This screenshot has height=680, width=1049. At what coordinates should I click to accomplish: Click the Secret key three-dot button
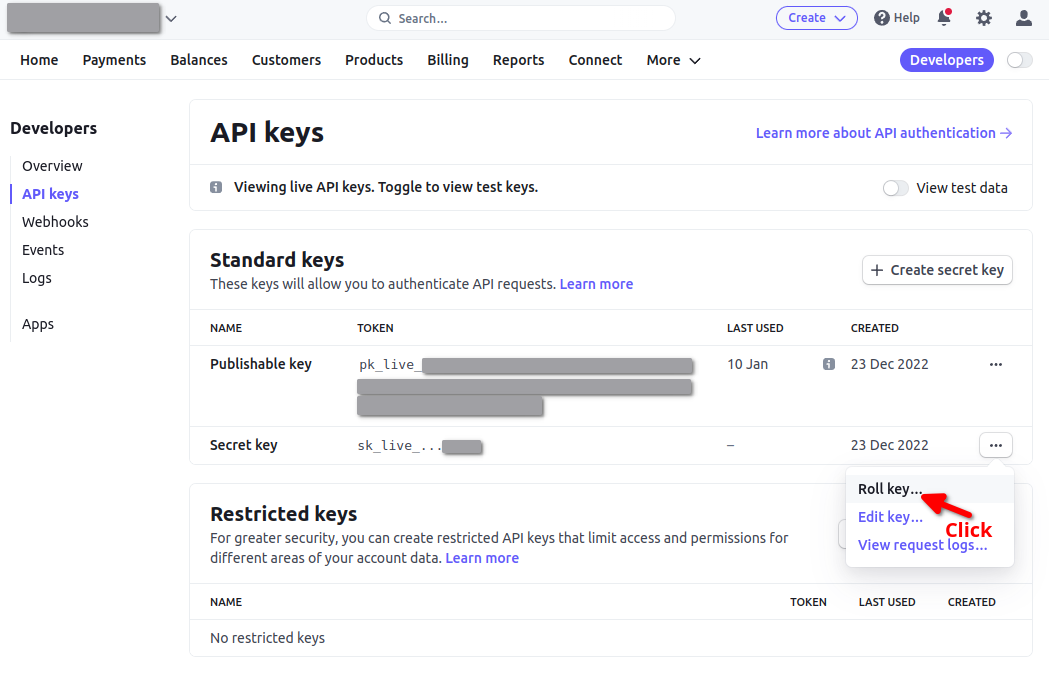[995, 445]
